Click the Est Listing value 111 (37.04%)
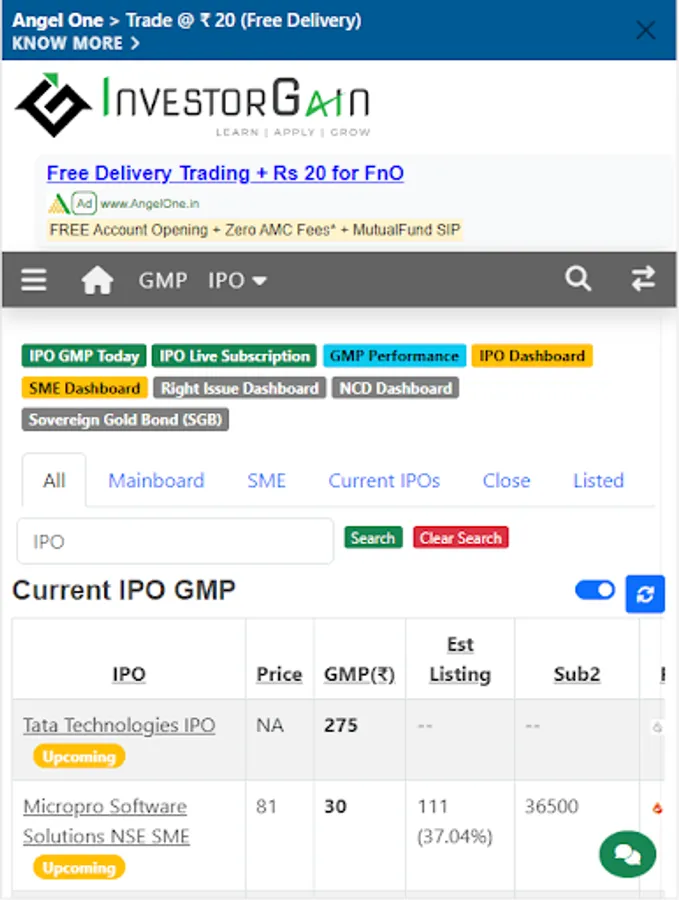The height and width of the screenshot is (900, 679). [455, 821]
